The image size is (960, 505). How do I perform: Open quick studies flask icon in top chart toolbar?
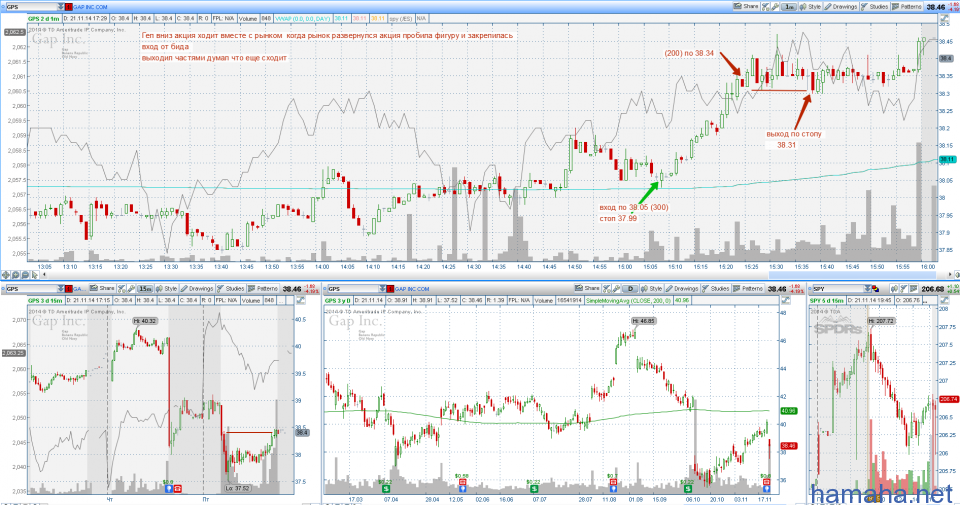coord(765,6)
